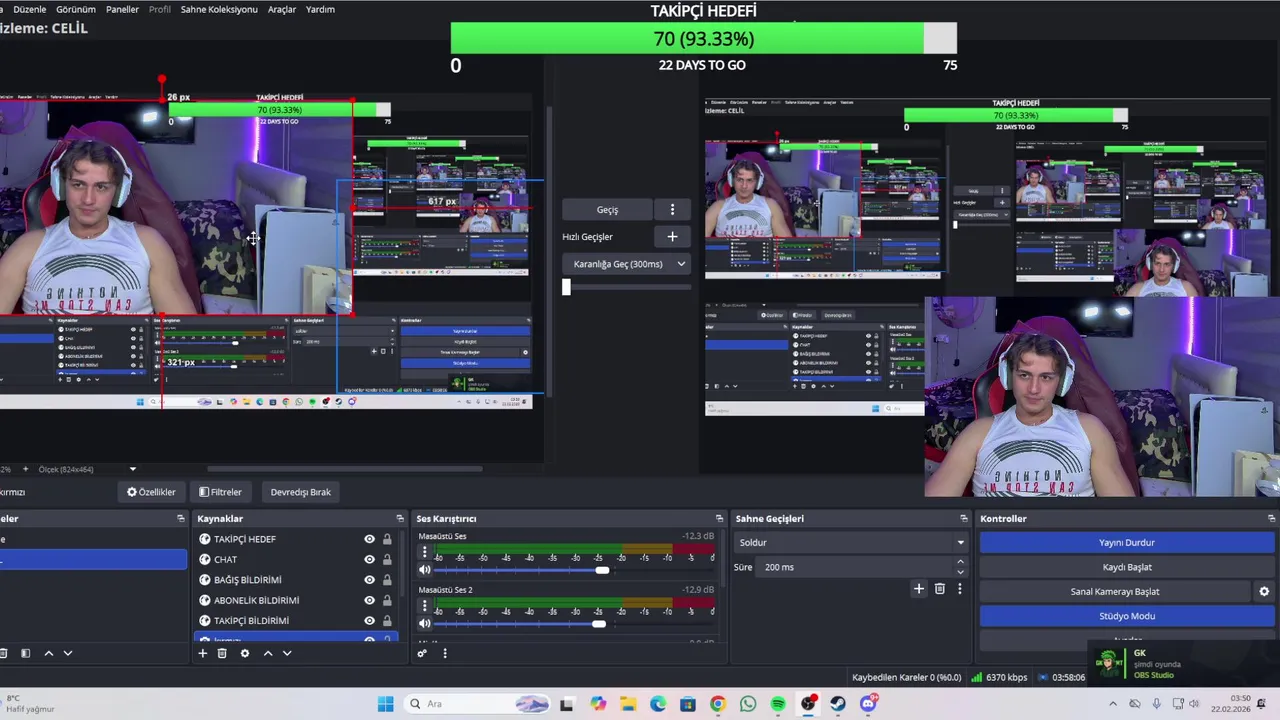Adjust the Masaüstü Ses 2 volume slider
The height and width of the screenshot is (720, 1280).
[x=598, y=624]
